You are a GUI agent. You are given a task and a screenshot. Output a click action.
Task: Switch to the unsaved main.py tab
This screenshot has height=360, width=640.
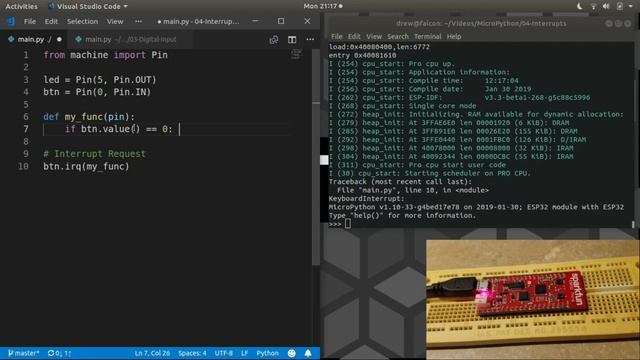[x=34, y=39]
